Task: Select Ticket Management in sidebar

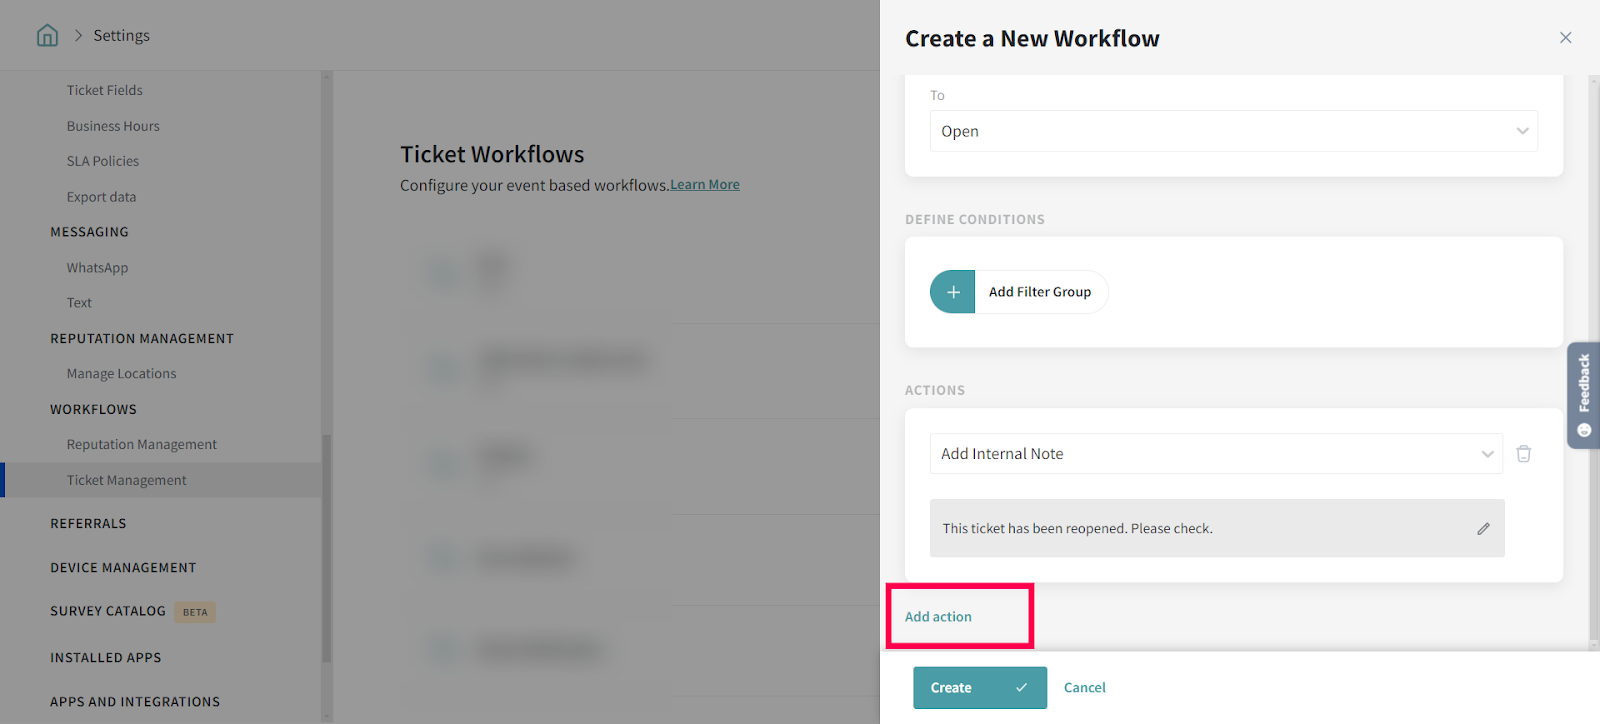Action: click(127, 480)
